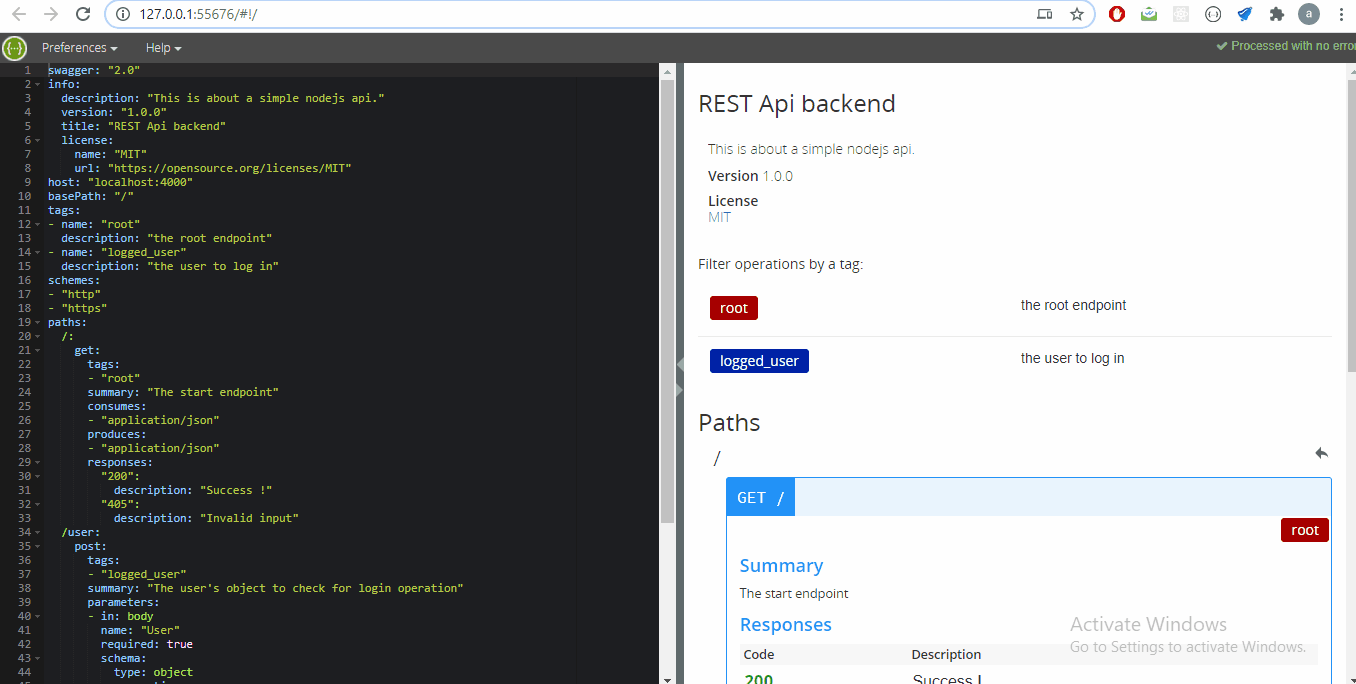Image resolution: width=1356 pixels, height=684 pixels.
Task: Click 'The start endpoint' summary text in preview
Action: pos(794,593)
